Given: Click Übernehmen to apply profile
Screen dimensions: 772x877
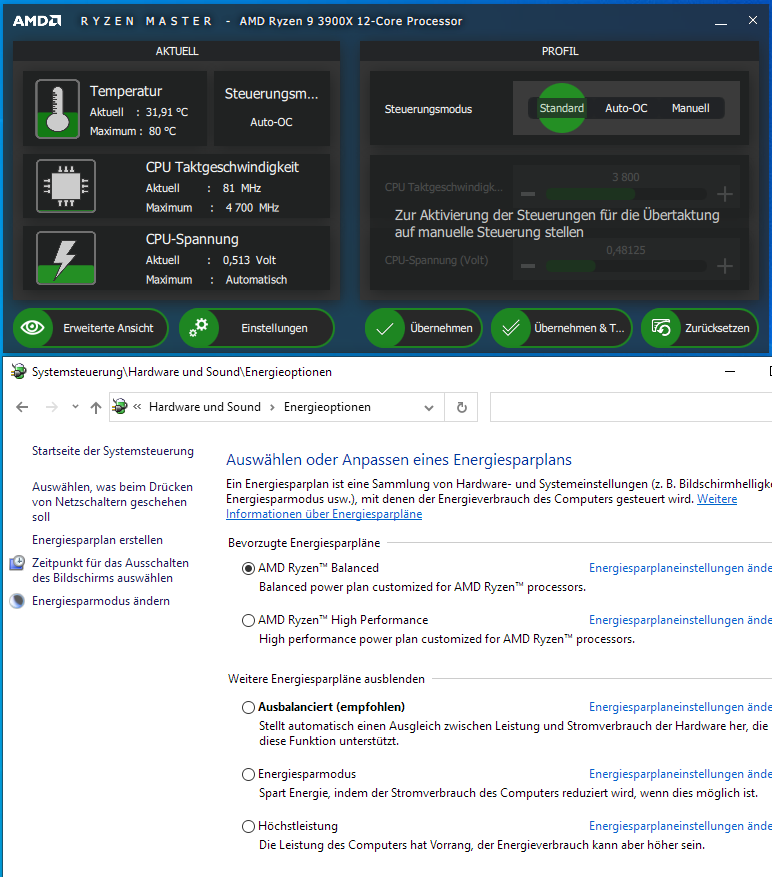Looking at the screenshot, I should click(423, 328).
